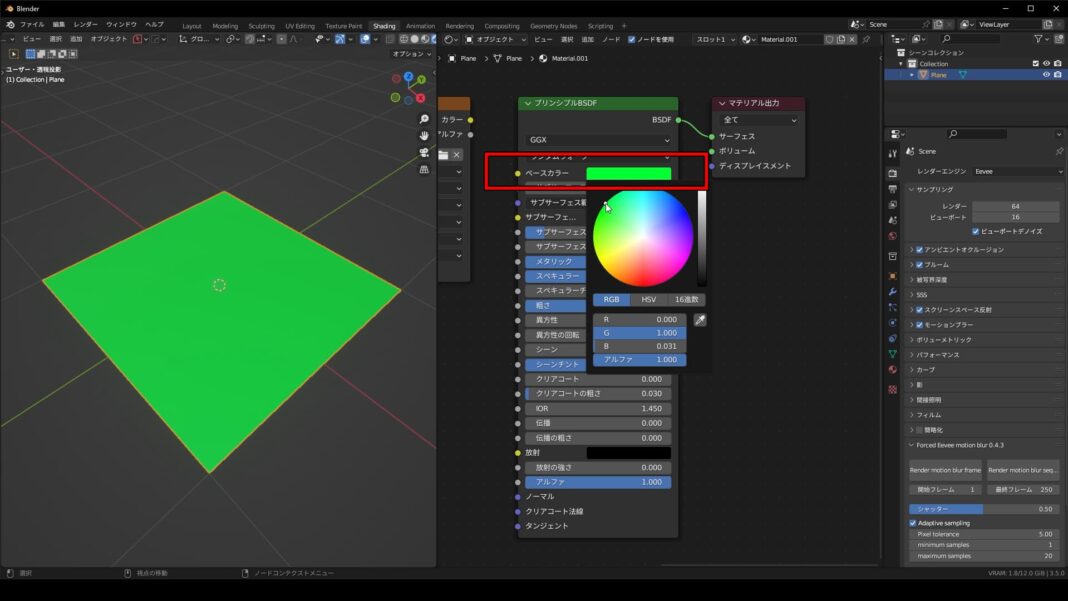This screenshot has width=1068, height=601.
Task: Switch to the Animation workspace tab
Action: click(x=418, y=26)
